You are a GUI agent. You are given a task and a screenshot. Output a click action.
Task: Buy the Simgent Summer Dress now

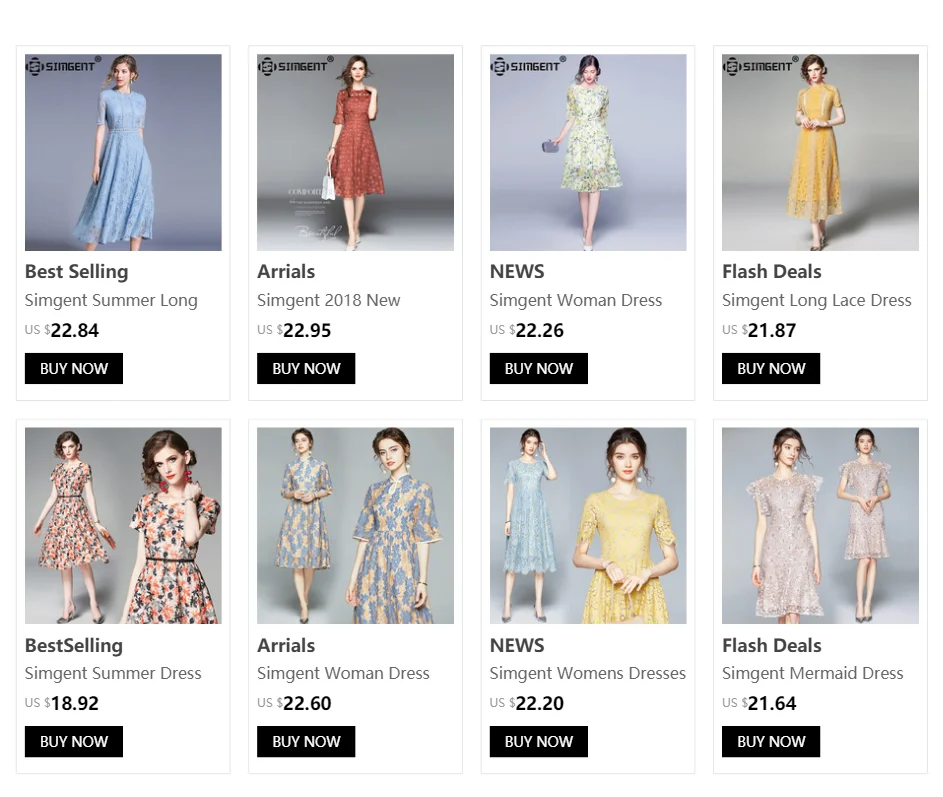[74, 742]
